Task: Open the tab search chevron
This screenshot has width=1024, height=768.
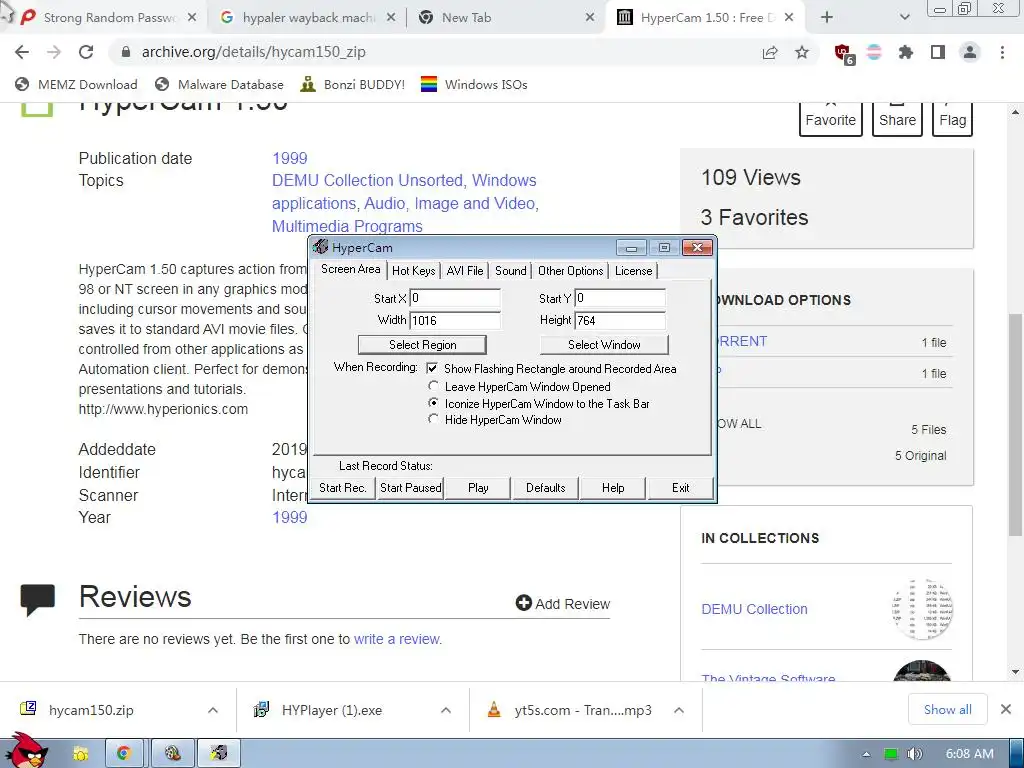Action: (904, 18)
